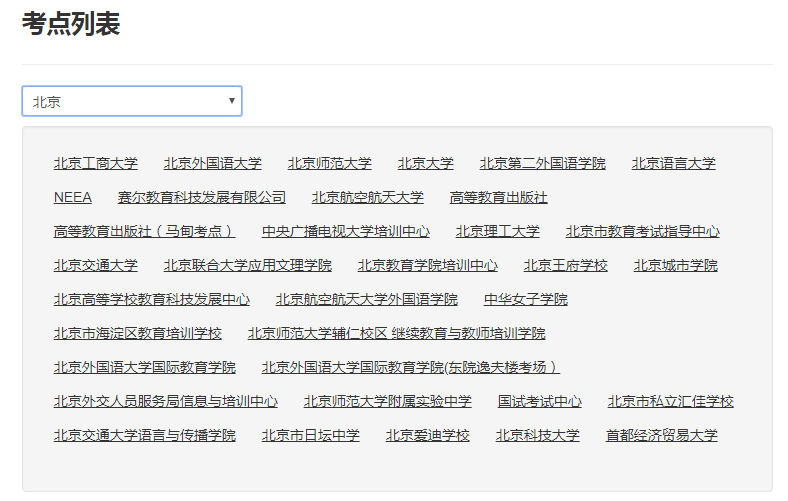Click the 北京大学 link
The height and width of the screenshot is (501, 788).
point(426,163)
